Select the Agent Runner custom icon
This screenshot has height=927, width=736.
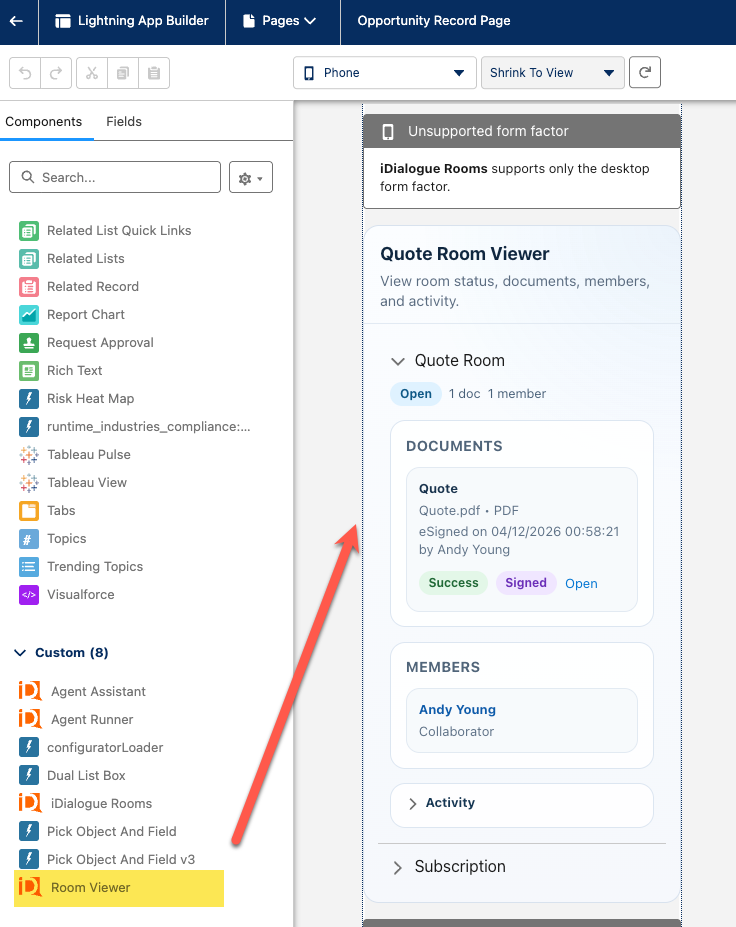tap(30, 719)
